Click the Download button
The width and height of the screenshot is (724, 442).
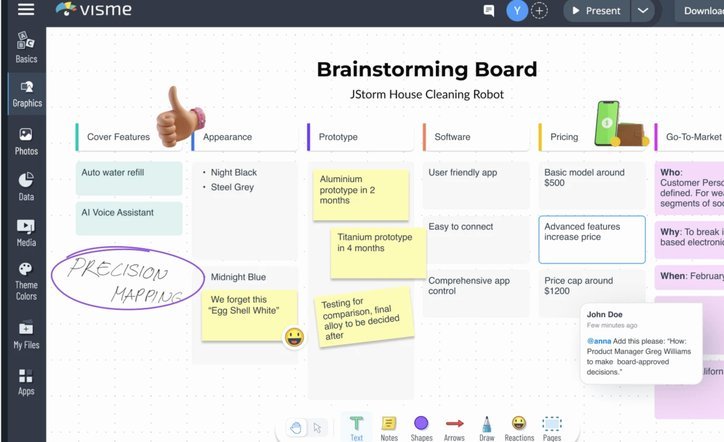pyautogui.click(x=700, y=11)
